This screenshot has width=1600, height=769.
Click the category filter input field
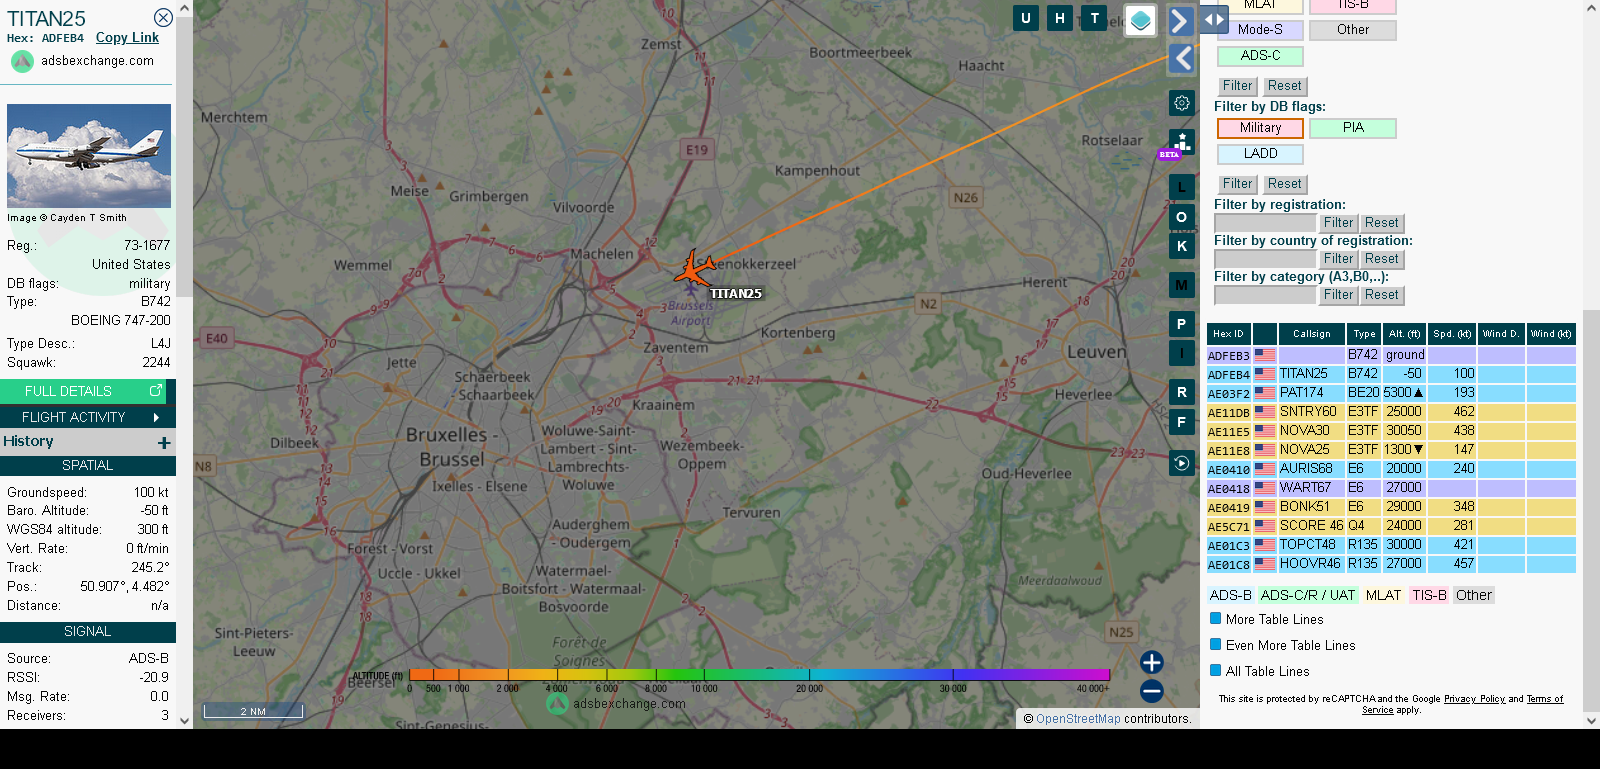(1265, 295)
